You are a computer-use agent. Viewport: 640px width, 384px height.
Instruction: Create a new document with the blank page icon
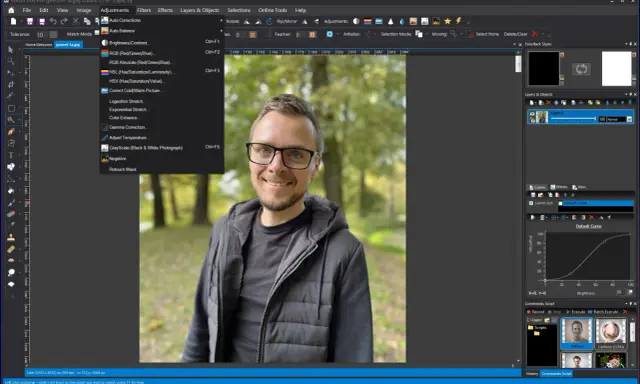[13, 21]
